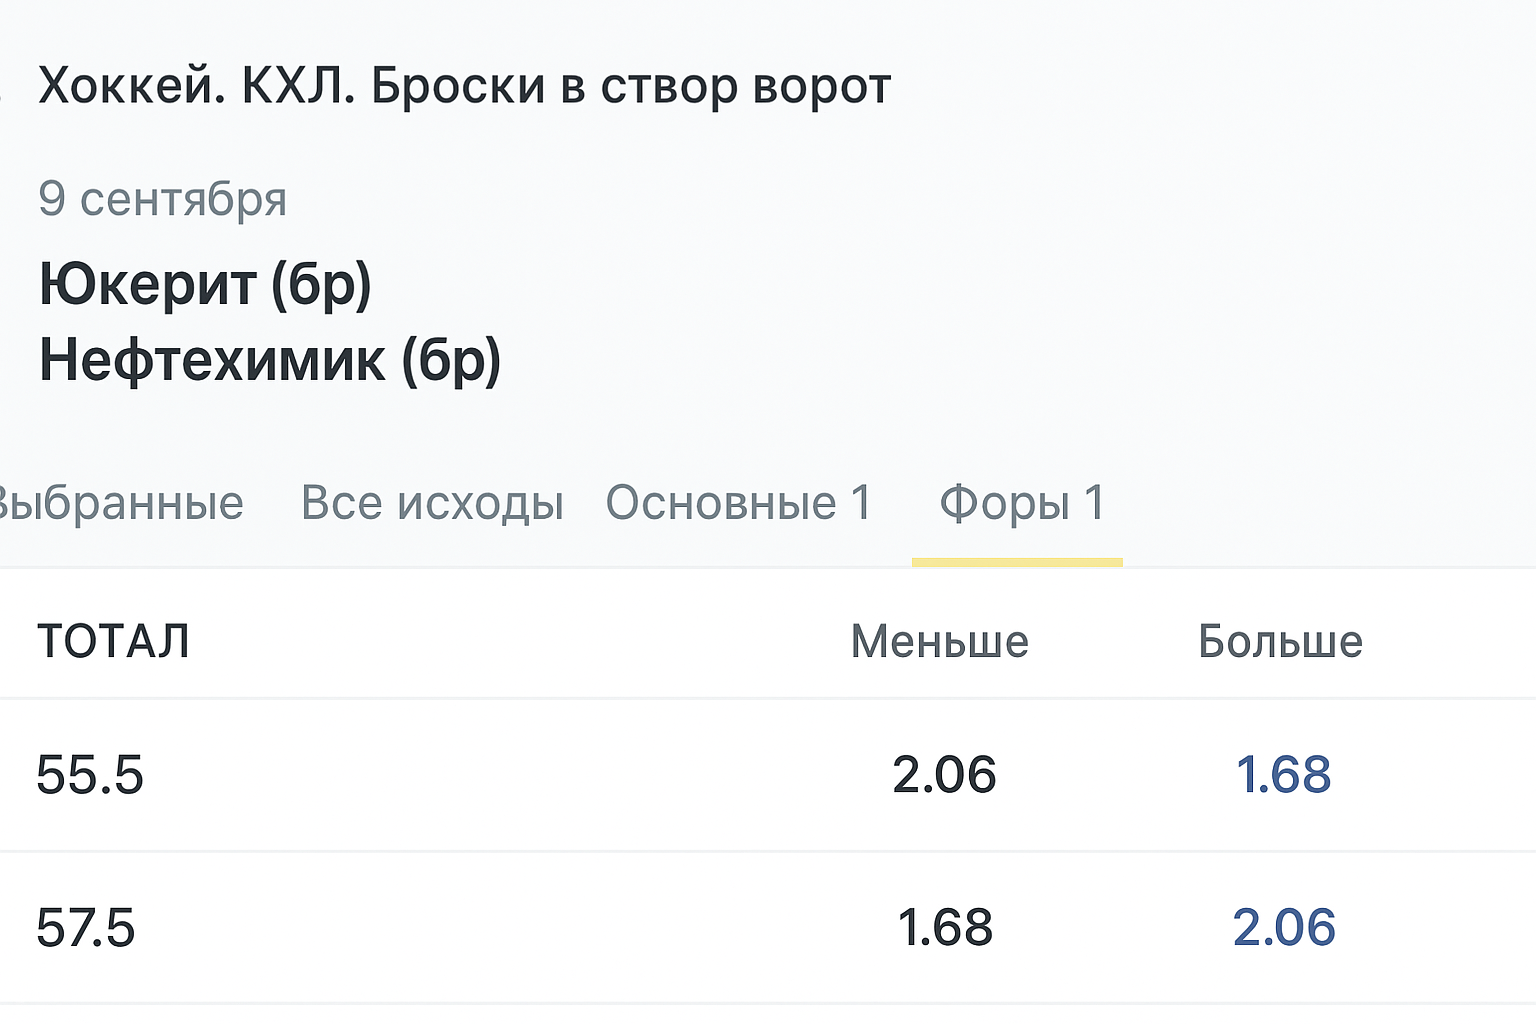Click the Больше column header
Image resolution: width=1536 pixels, height=1024 pixels.
point(1280,642)
